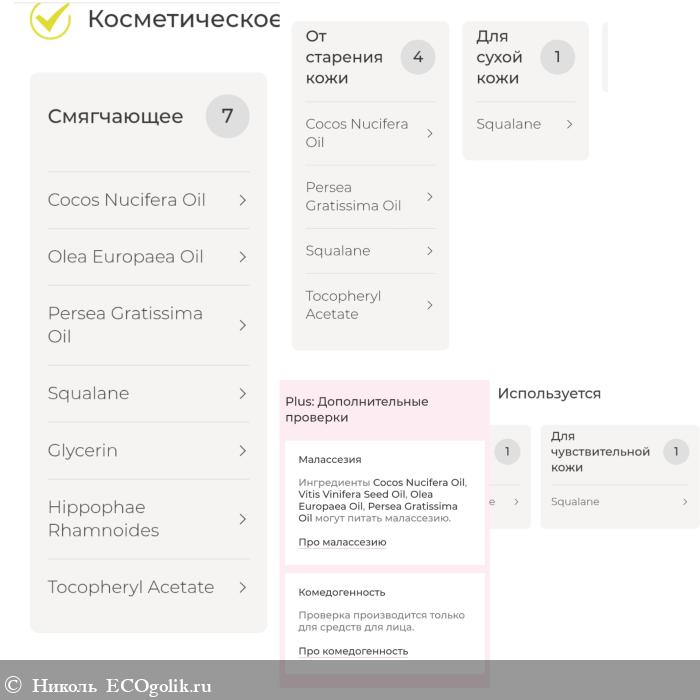
Task: Click the count badge 7 beside Смягчающее
Action: click(x=227, y=116)
